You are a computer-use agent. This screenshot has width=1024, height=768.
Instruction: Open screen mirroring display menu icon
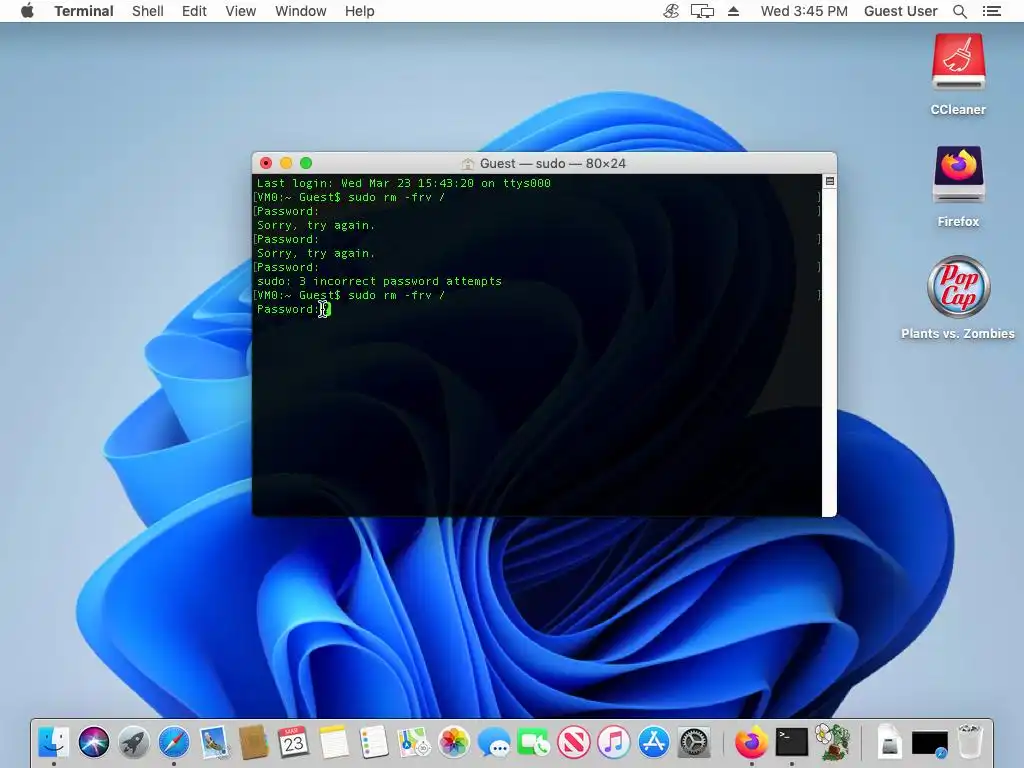pyautogui.click(x=702, y=11)
